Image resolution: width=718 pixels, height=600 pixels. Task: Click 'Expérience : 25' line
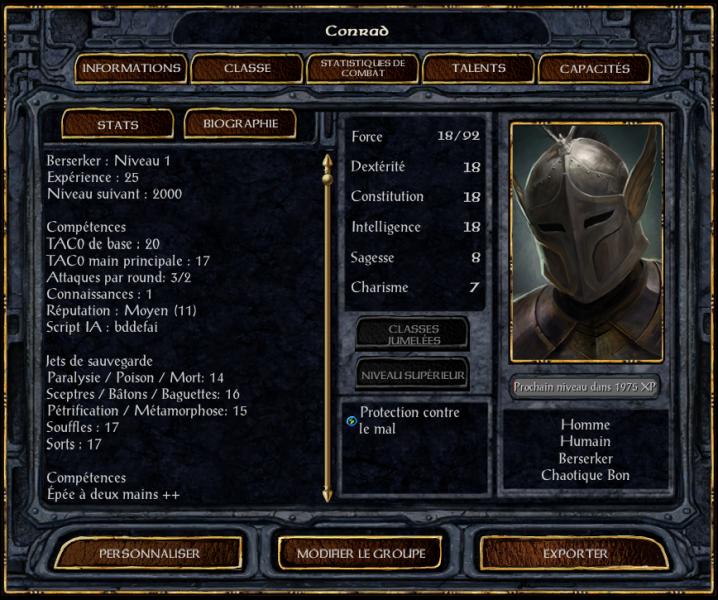tap(93, 177)
